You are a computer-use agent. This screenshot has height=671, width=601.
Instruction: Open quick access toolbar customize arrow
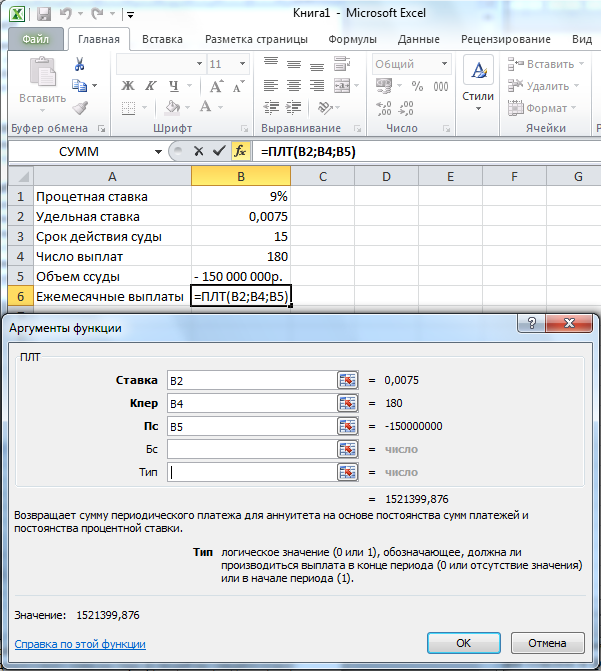tap(131, 15)
